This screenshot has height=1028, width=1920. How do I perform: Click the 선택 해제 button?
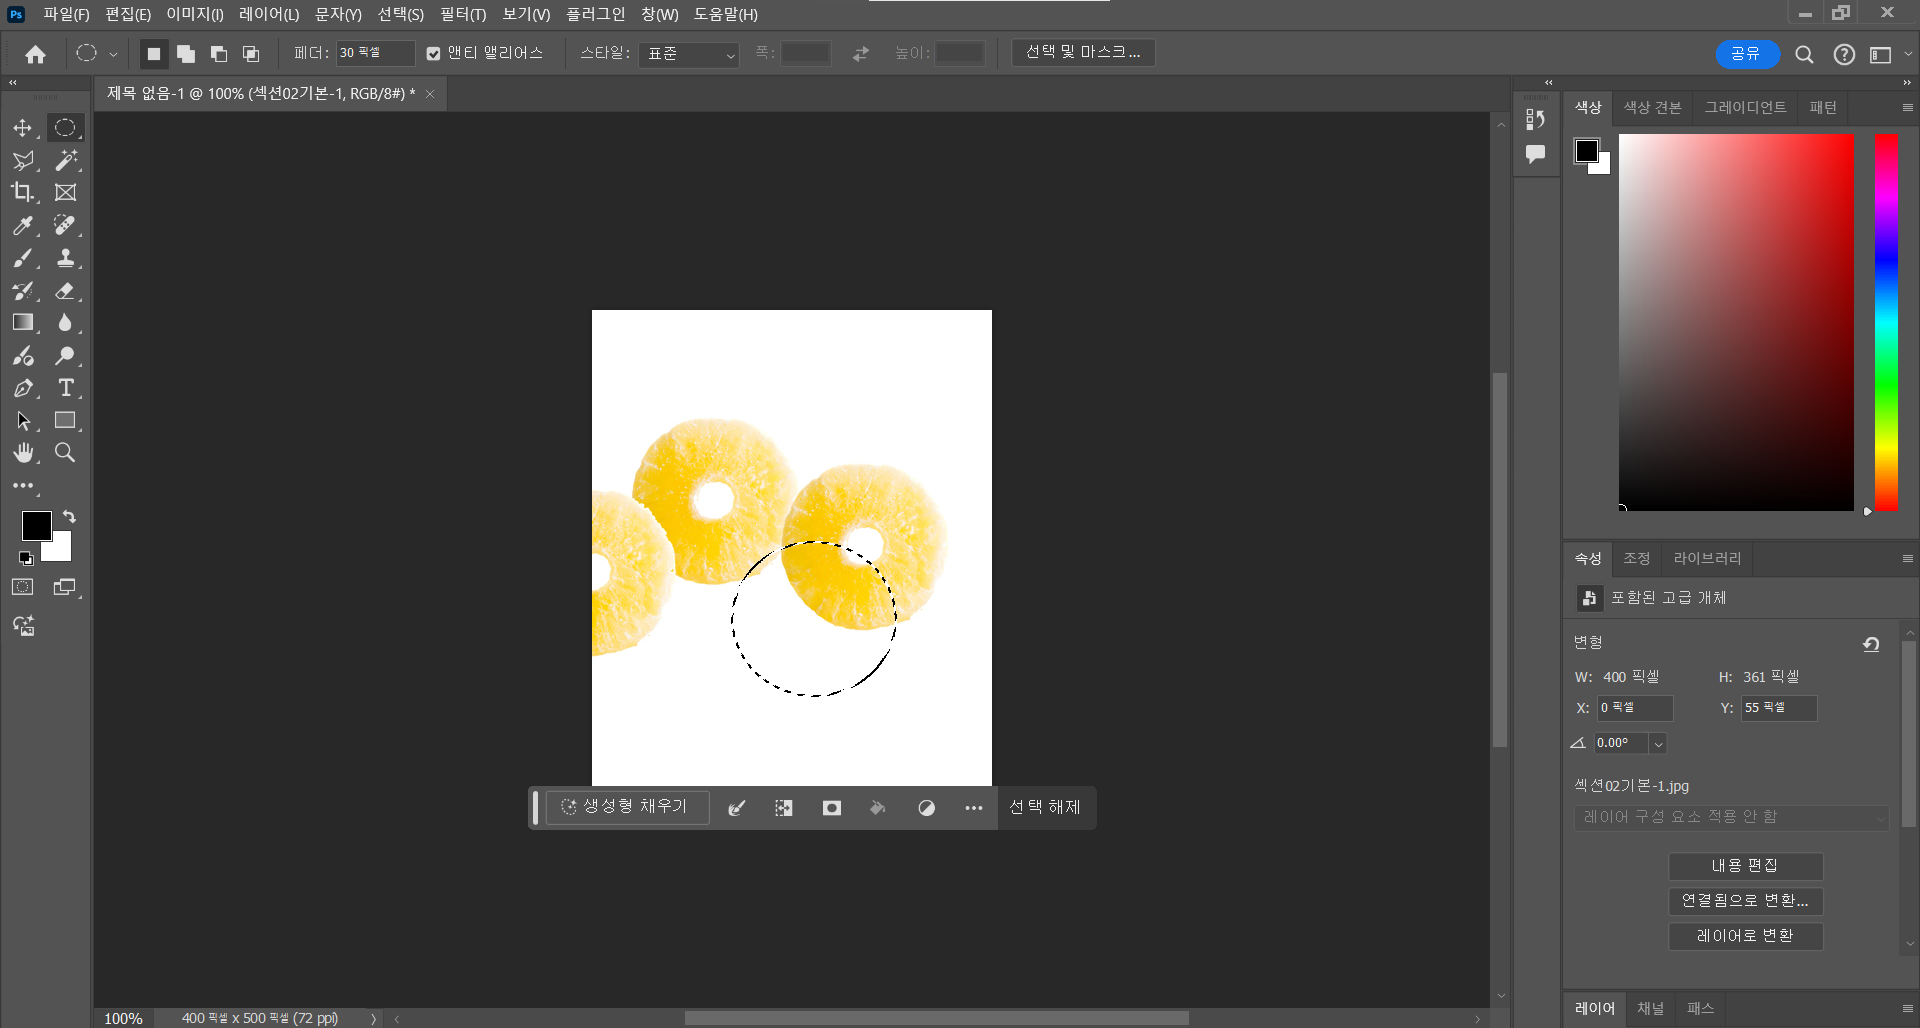[x=1045, y=807]
